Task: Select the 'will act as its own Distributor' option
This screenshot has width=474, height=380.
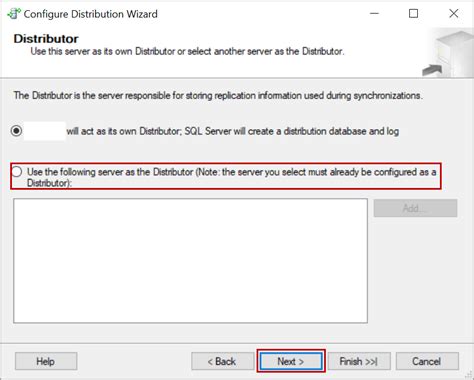Action: click(x=16, y=131)
